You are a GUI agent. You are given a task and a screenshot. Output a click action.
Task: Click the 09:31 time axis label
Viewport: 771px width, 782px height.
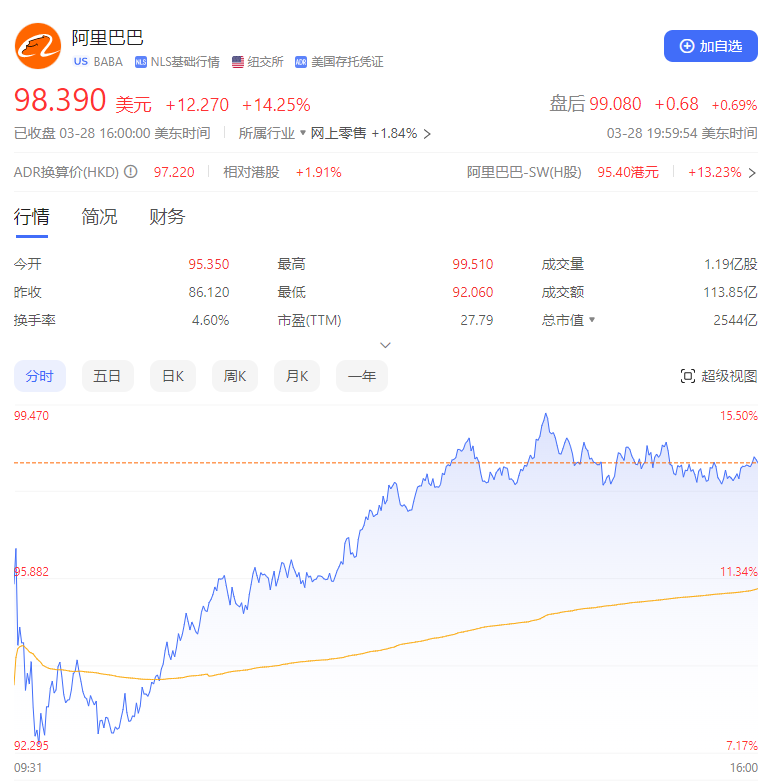coord(28,768)
